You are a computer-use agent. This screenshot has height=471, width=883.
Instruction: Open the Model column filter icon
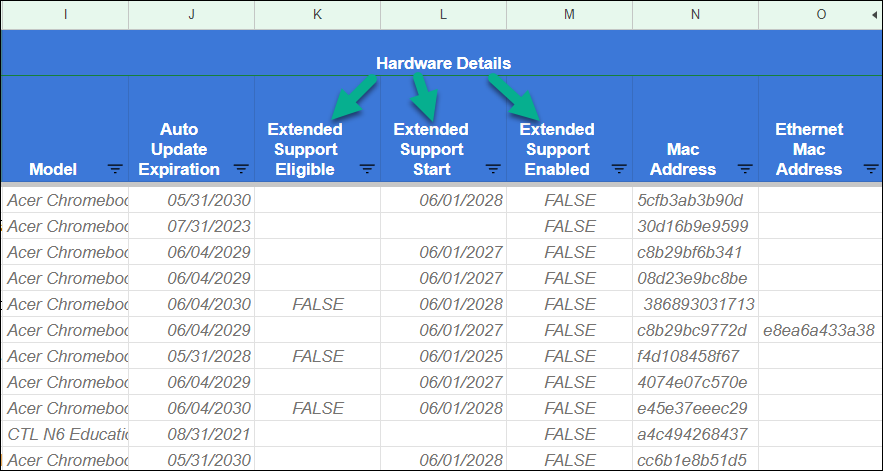click(115, 169)
